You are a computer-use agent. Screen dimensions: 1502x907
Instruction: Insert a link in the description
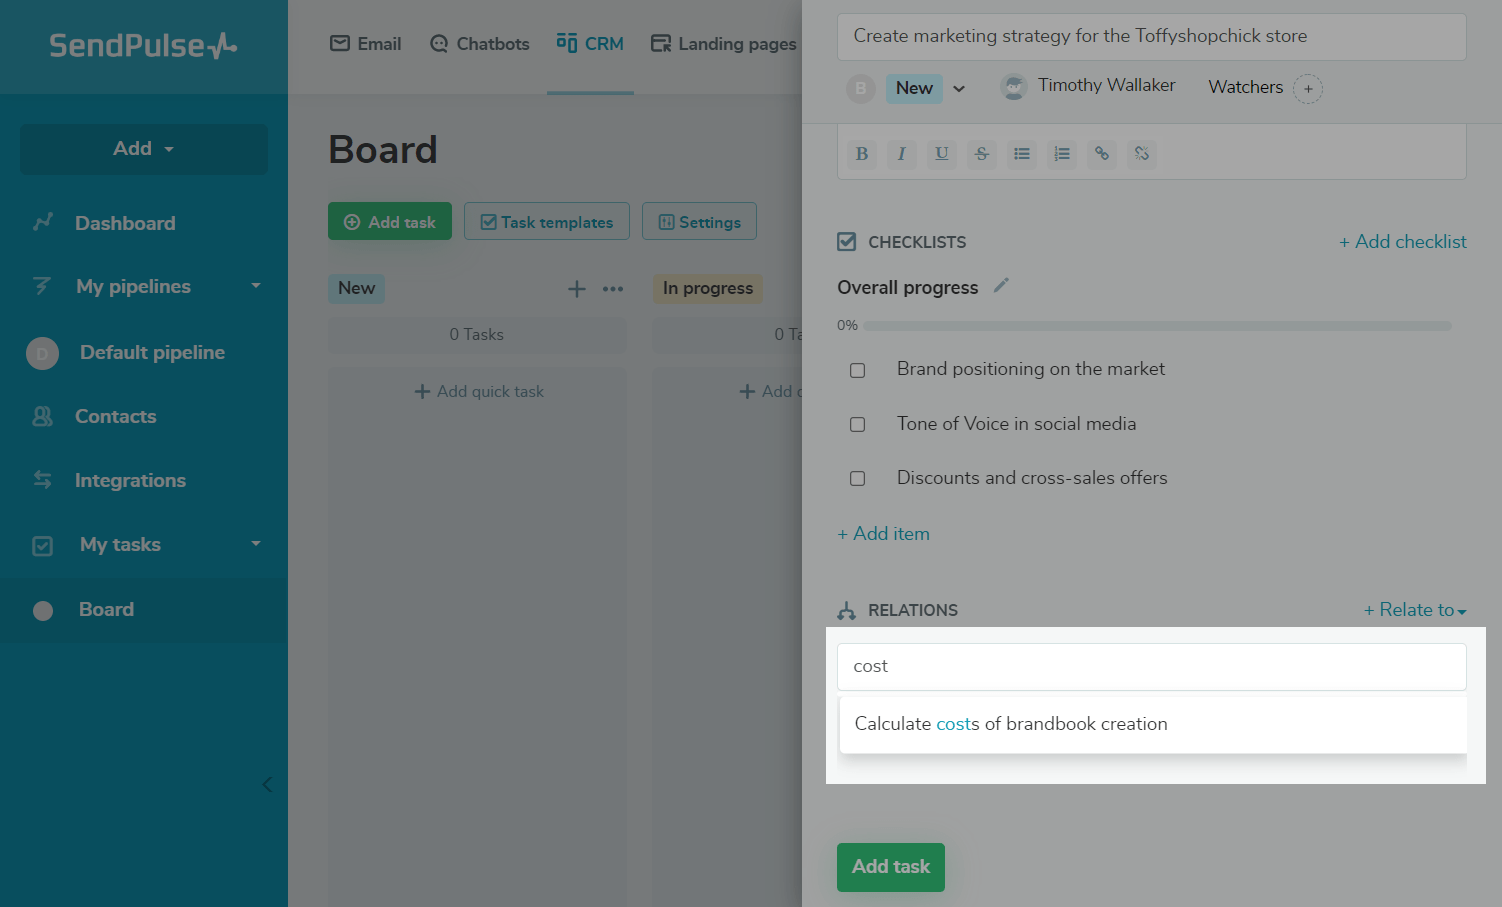(x=1101, y=154)
